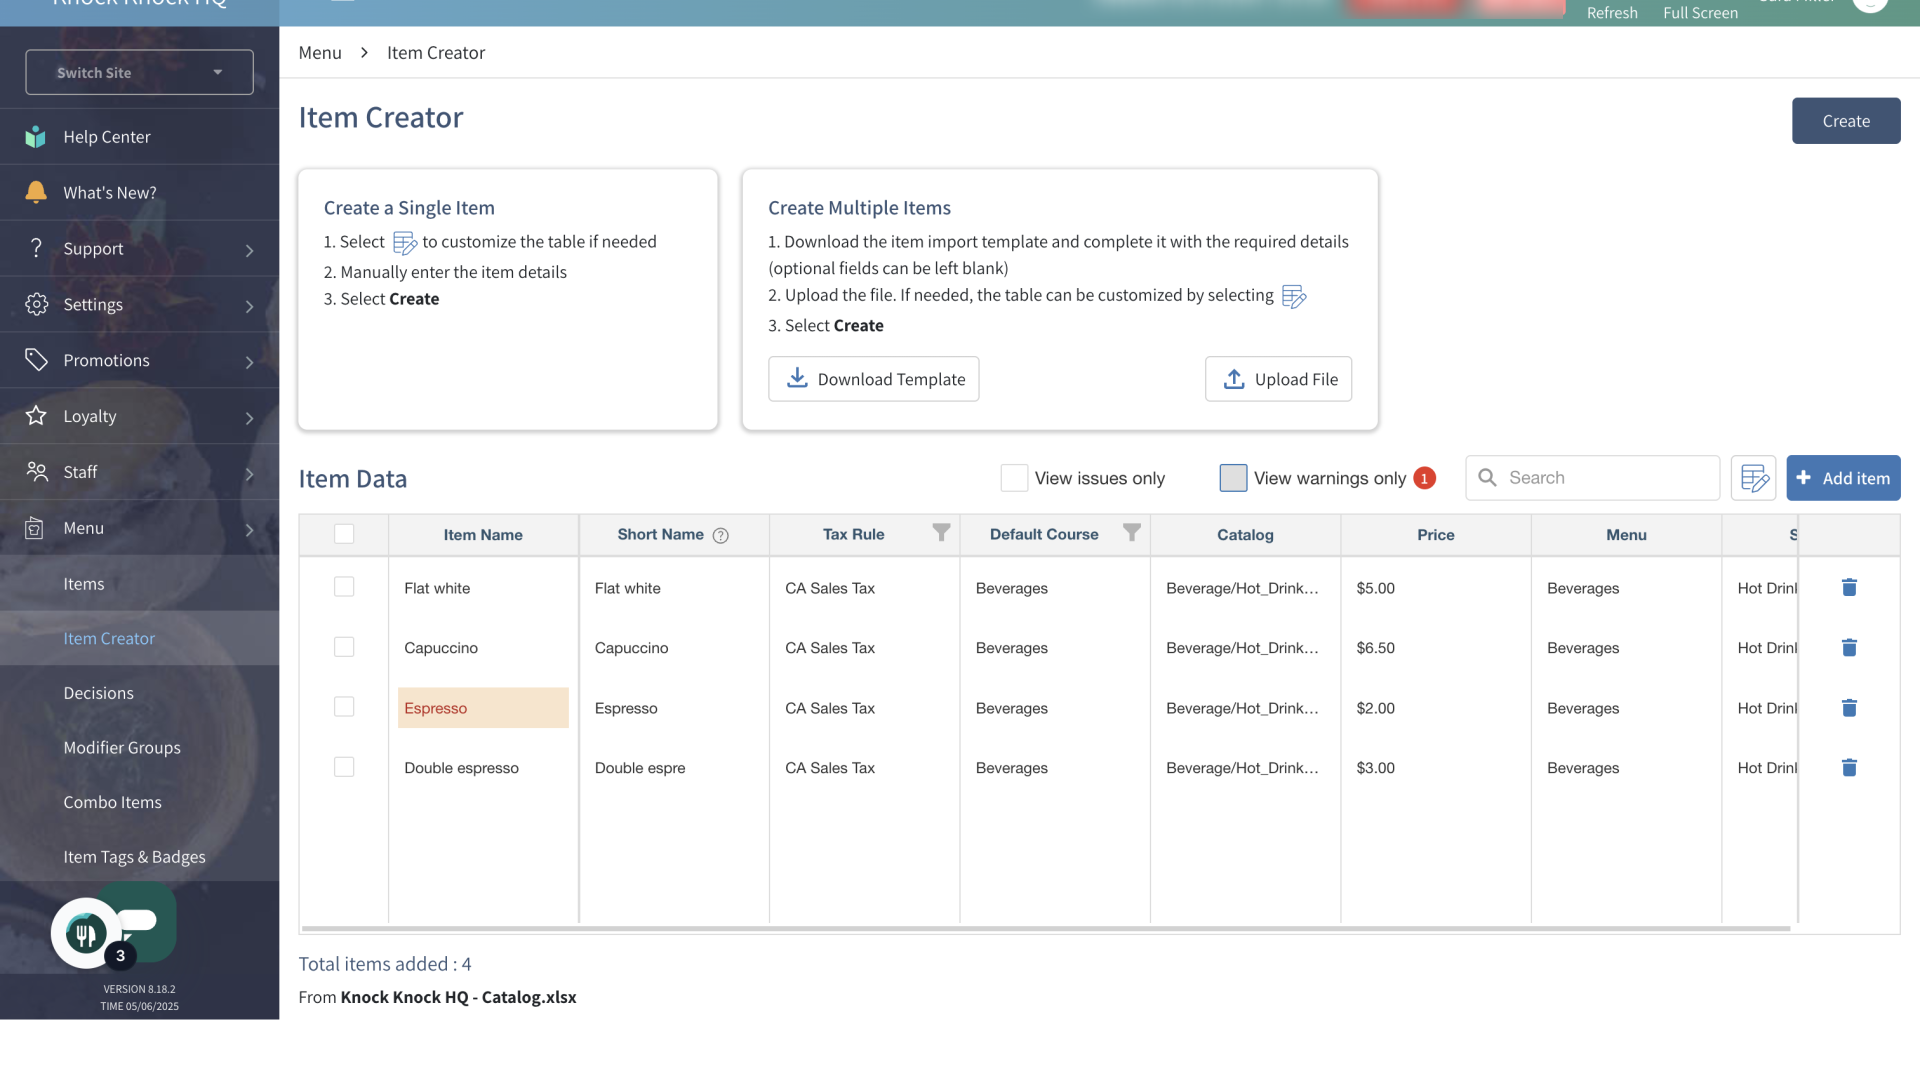The image size is (1920, 1080).
Task: Delete the Espresso row using trash icon
Action: pyautogui.click(x=1849, y=708)
